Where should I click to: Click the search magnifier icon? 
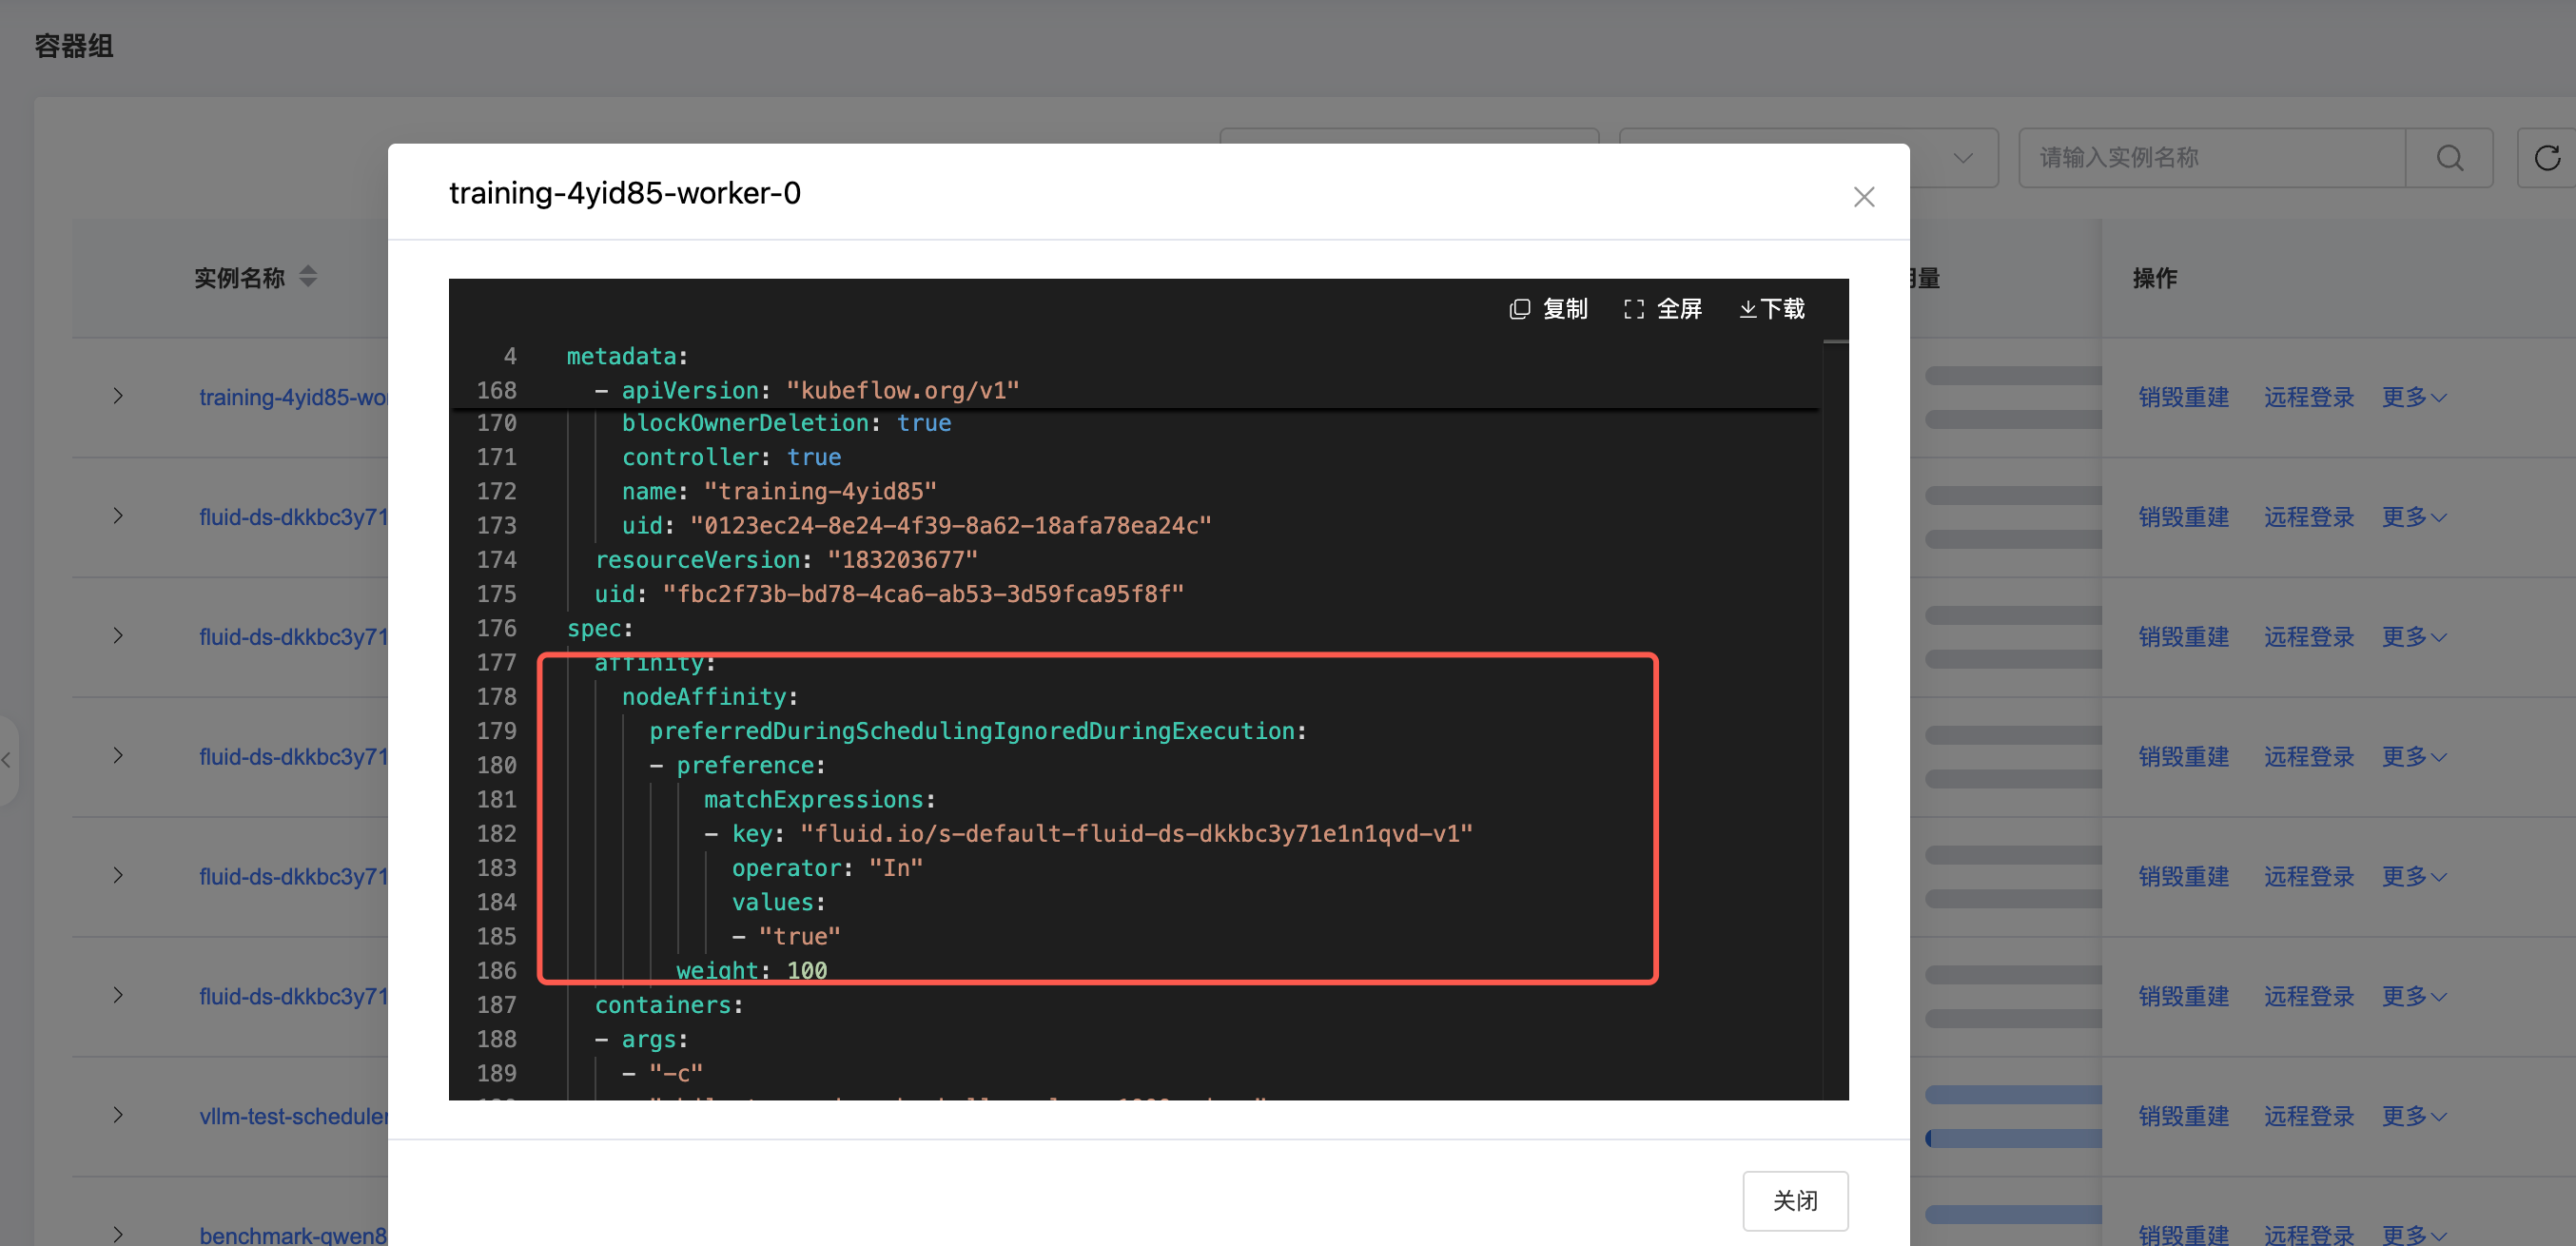pos(2449,158)
